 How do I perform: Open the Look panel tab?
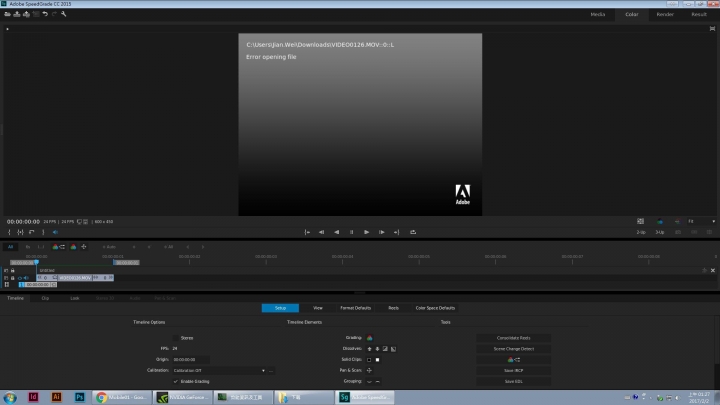(75, 298)
